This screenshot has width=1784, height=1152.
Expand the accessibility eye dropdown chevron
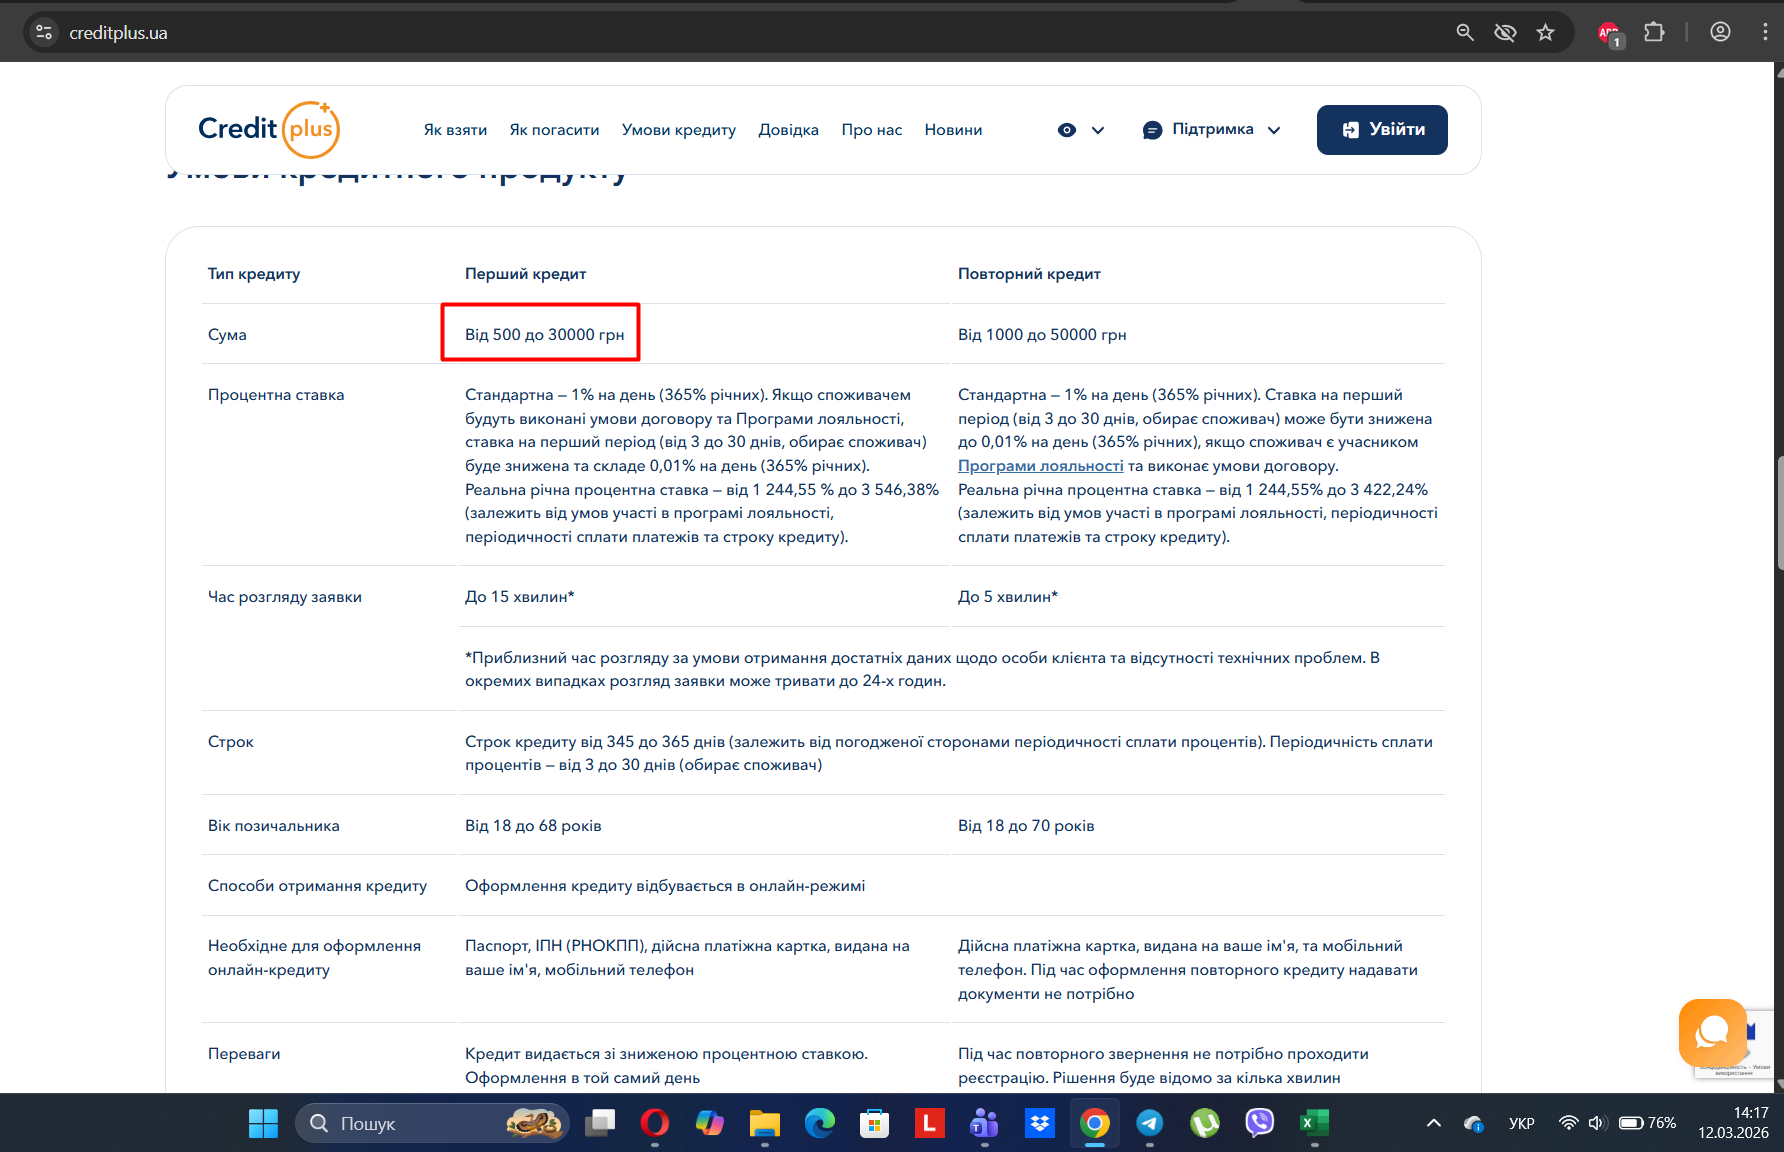tap(1098, 130)
